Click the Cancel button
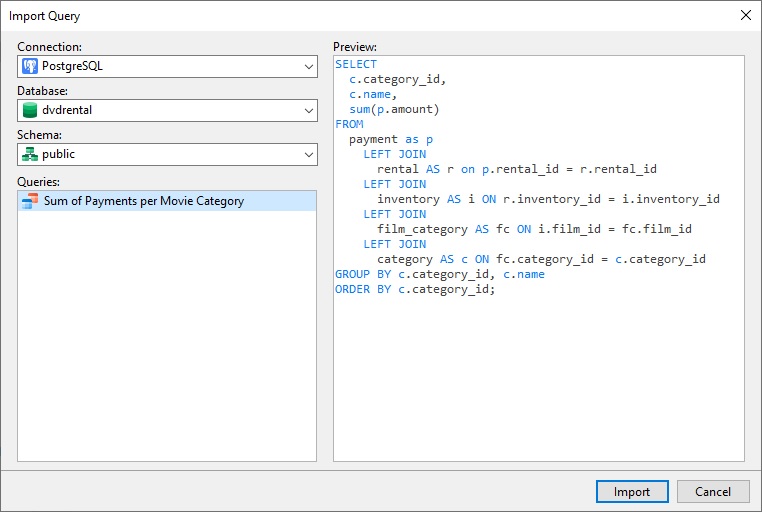This screenshot has width=762, height=512. pos(713,492)
